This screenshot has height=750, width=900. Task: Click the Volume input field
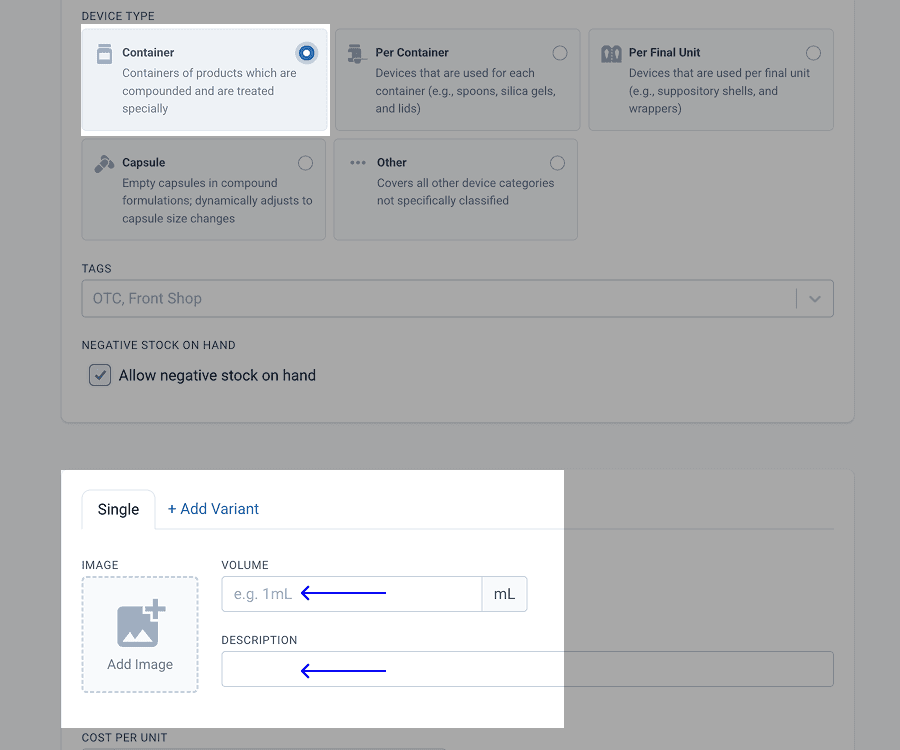351,594
